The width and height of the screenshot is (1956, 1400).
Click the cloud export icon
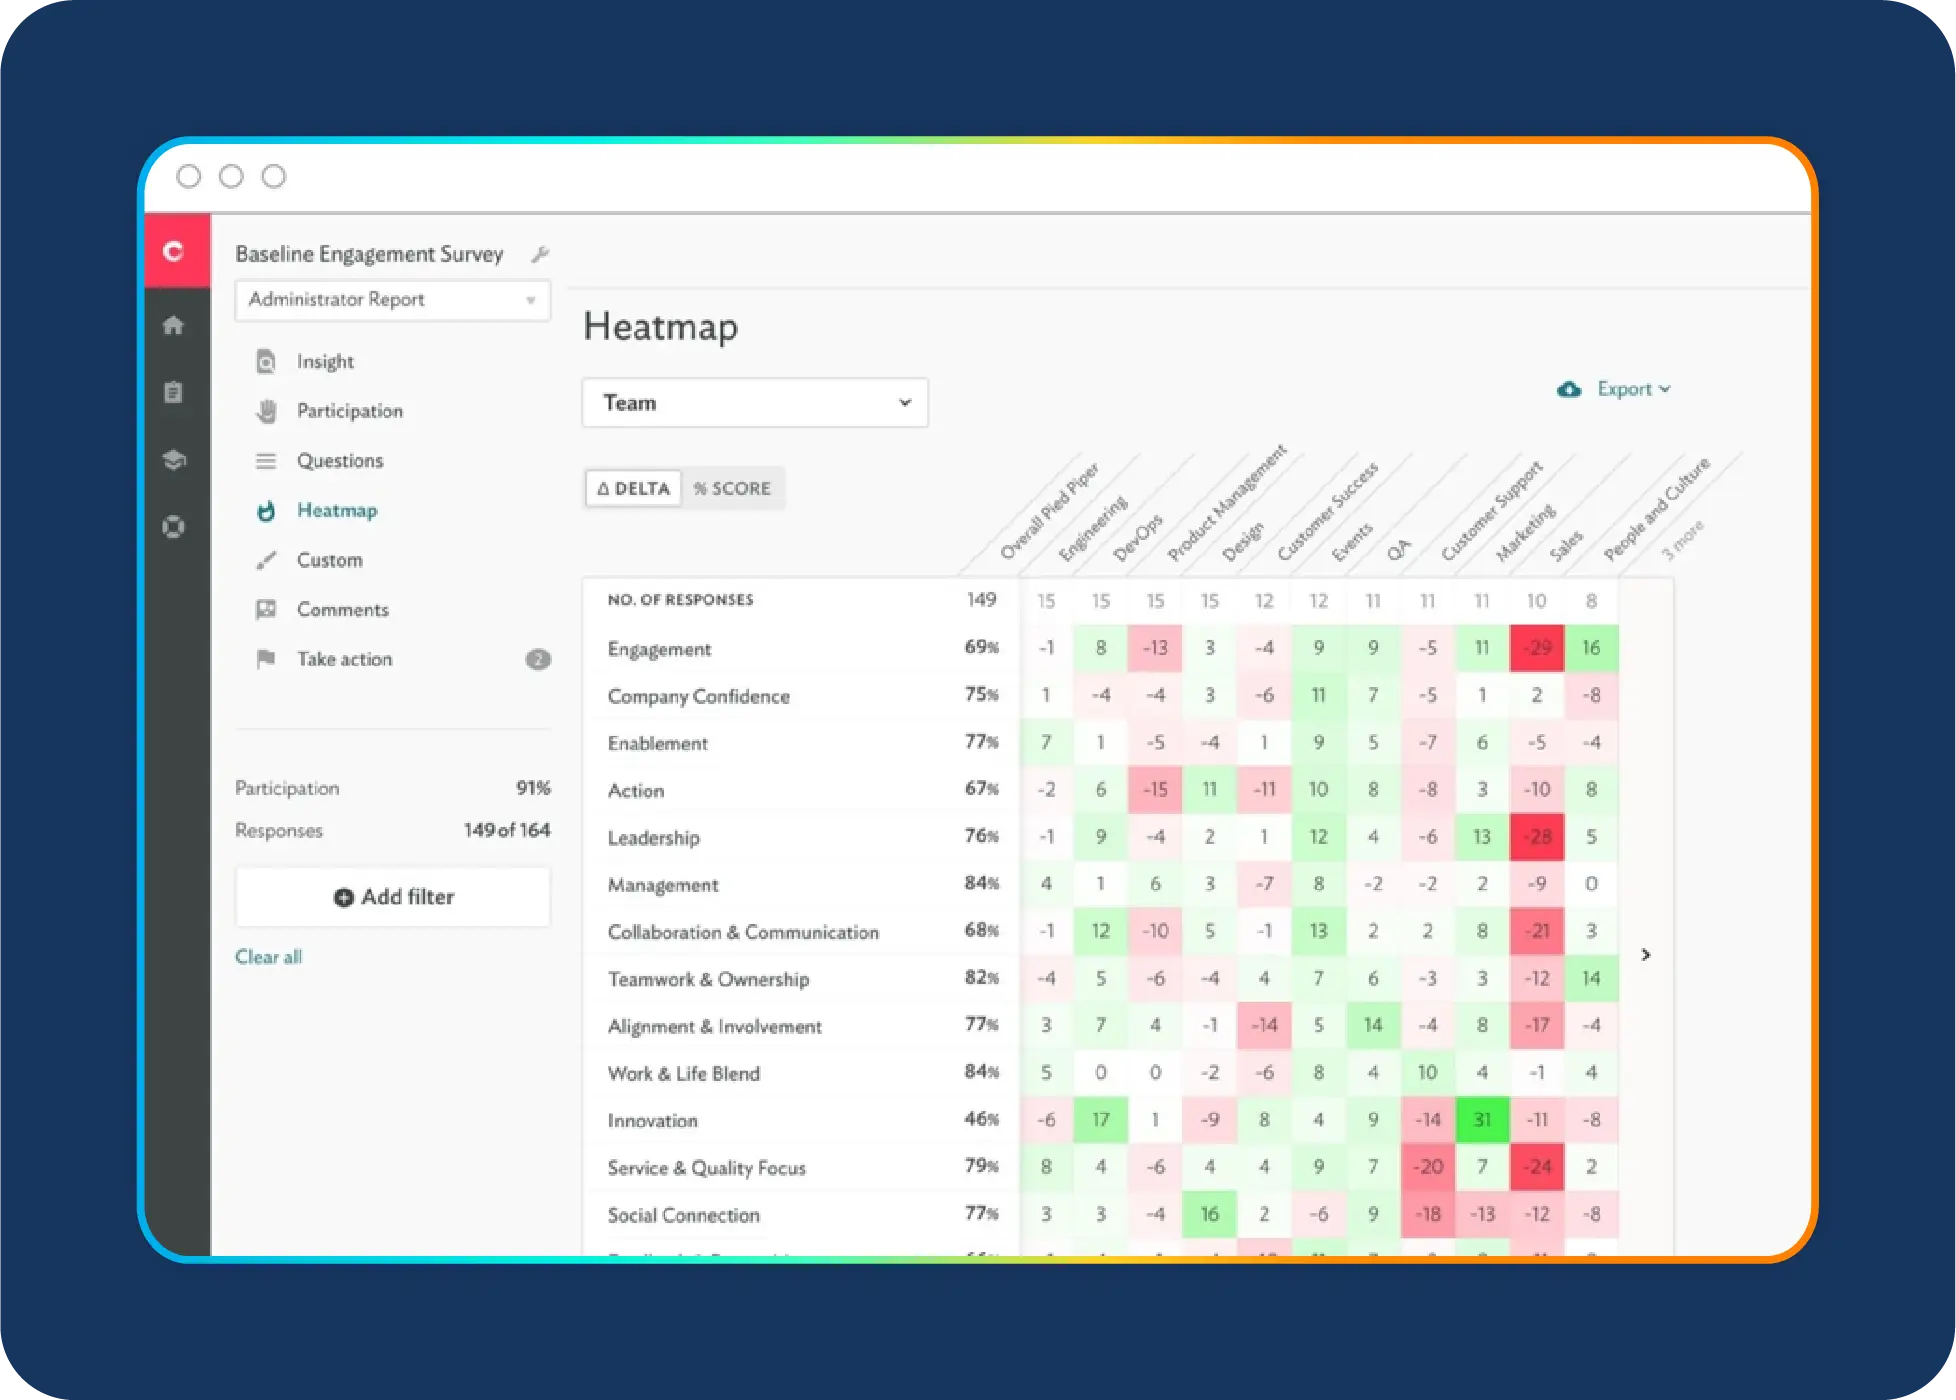[1569, 389]
